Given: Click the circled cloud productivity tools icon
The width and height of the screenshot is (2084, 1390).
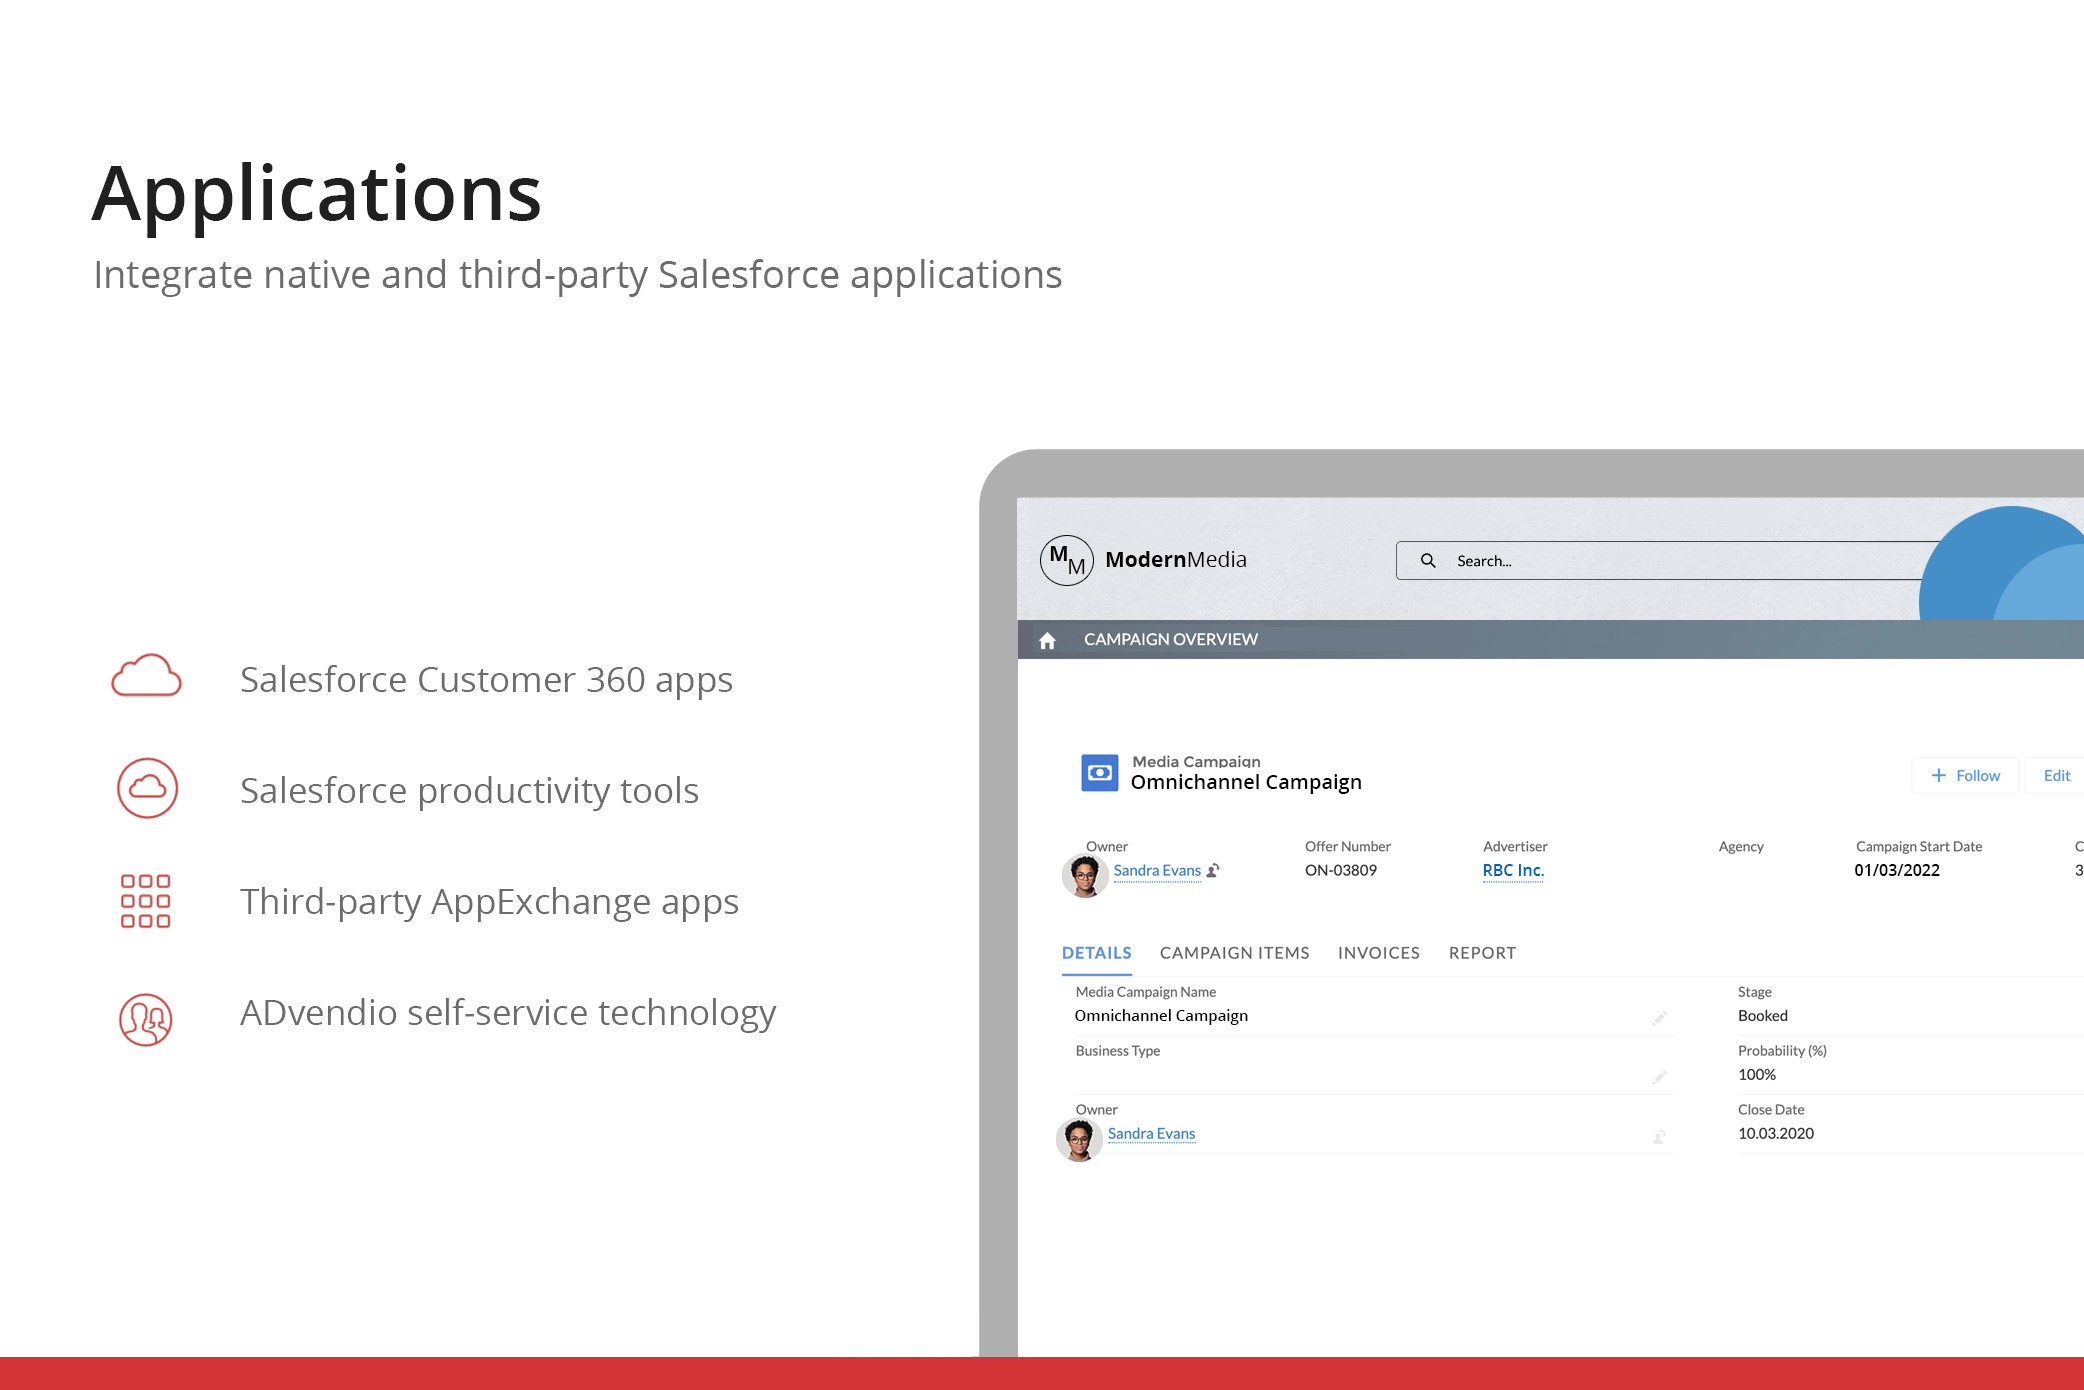Looking at the screenshot, I should [x=147, y=788].
